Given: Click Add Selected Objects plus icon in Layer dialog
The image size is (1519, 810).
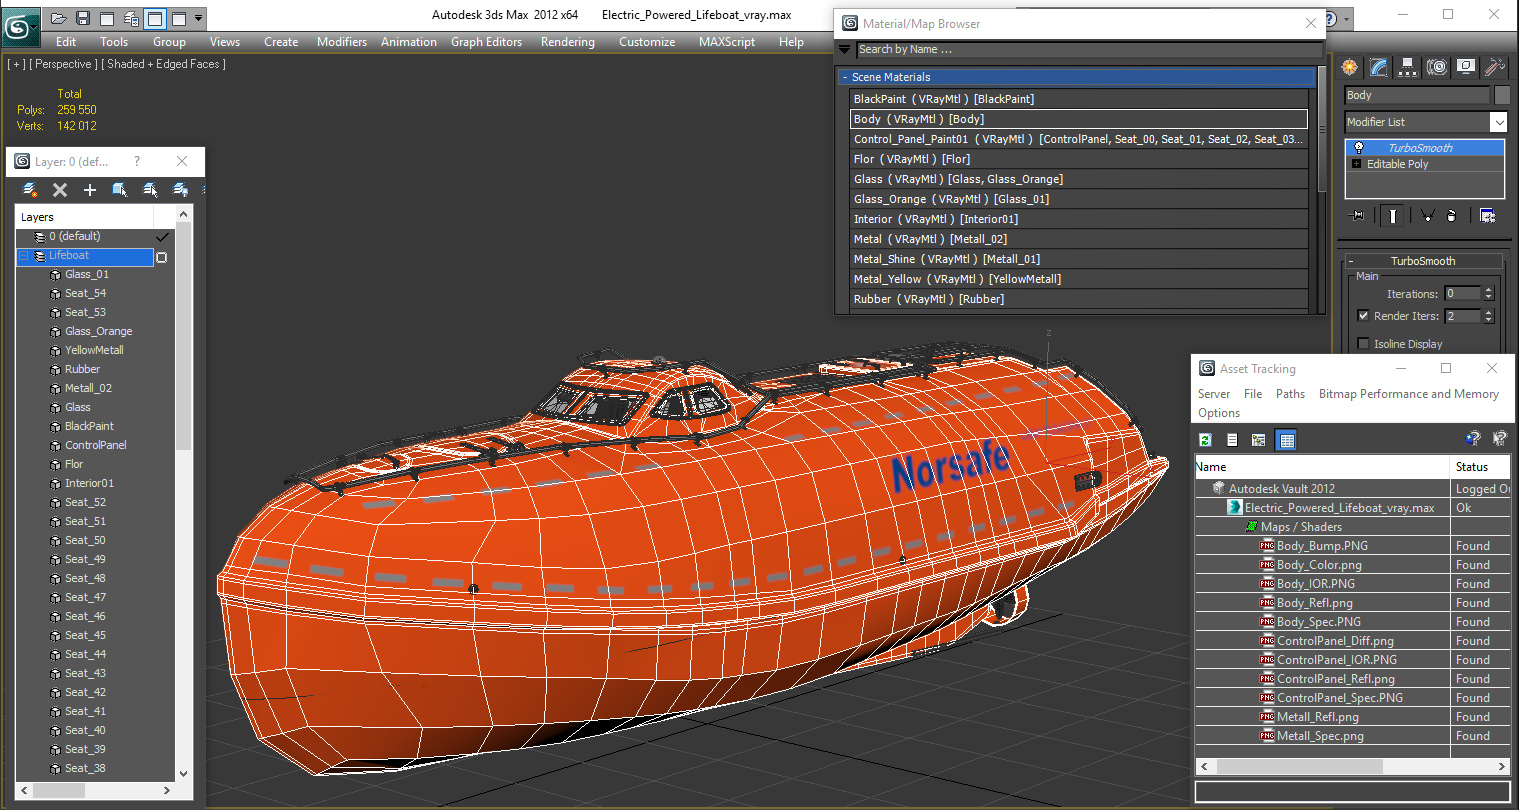Looking at the screenshot, I should click(x=90, y=189).
